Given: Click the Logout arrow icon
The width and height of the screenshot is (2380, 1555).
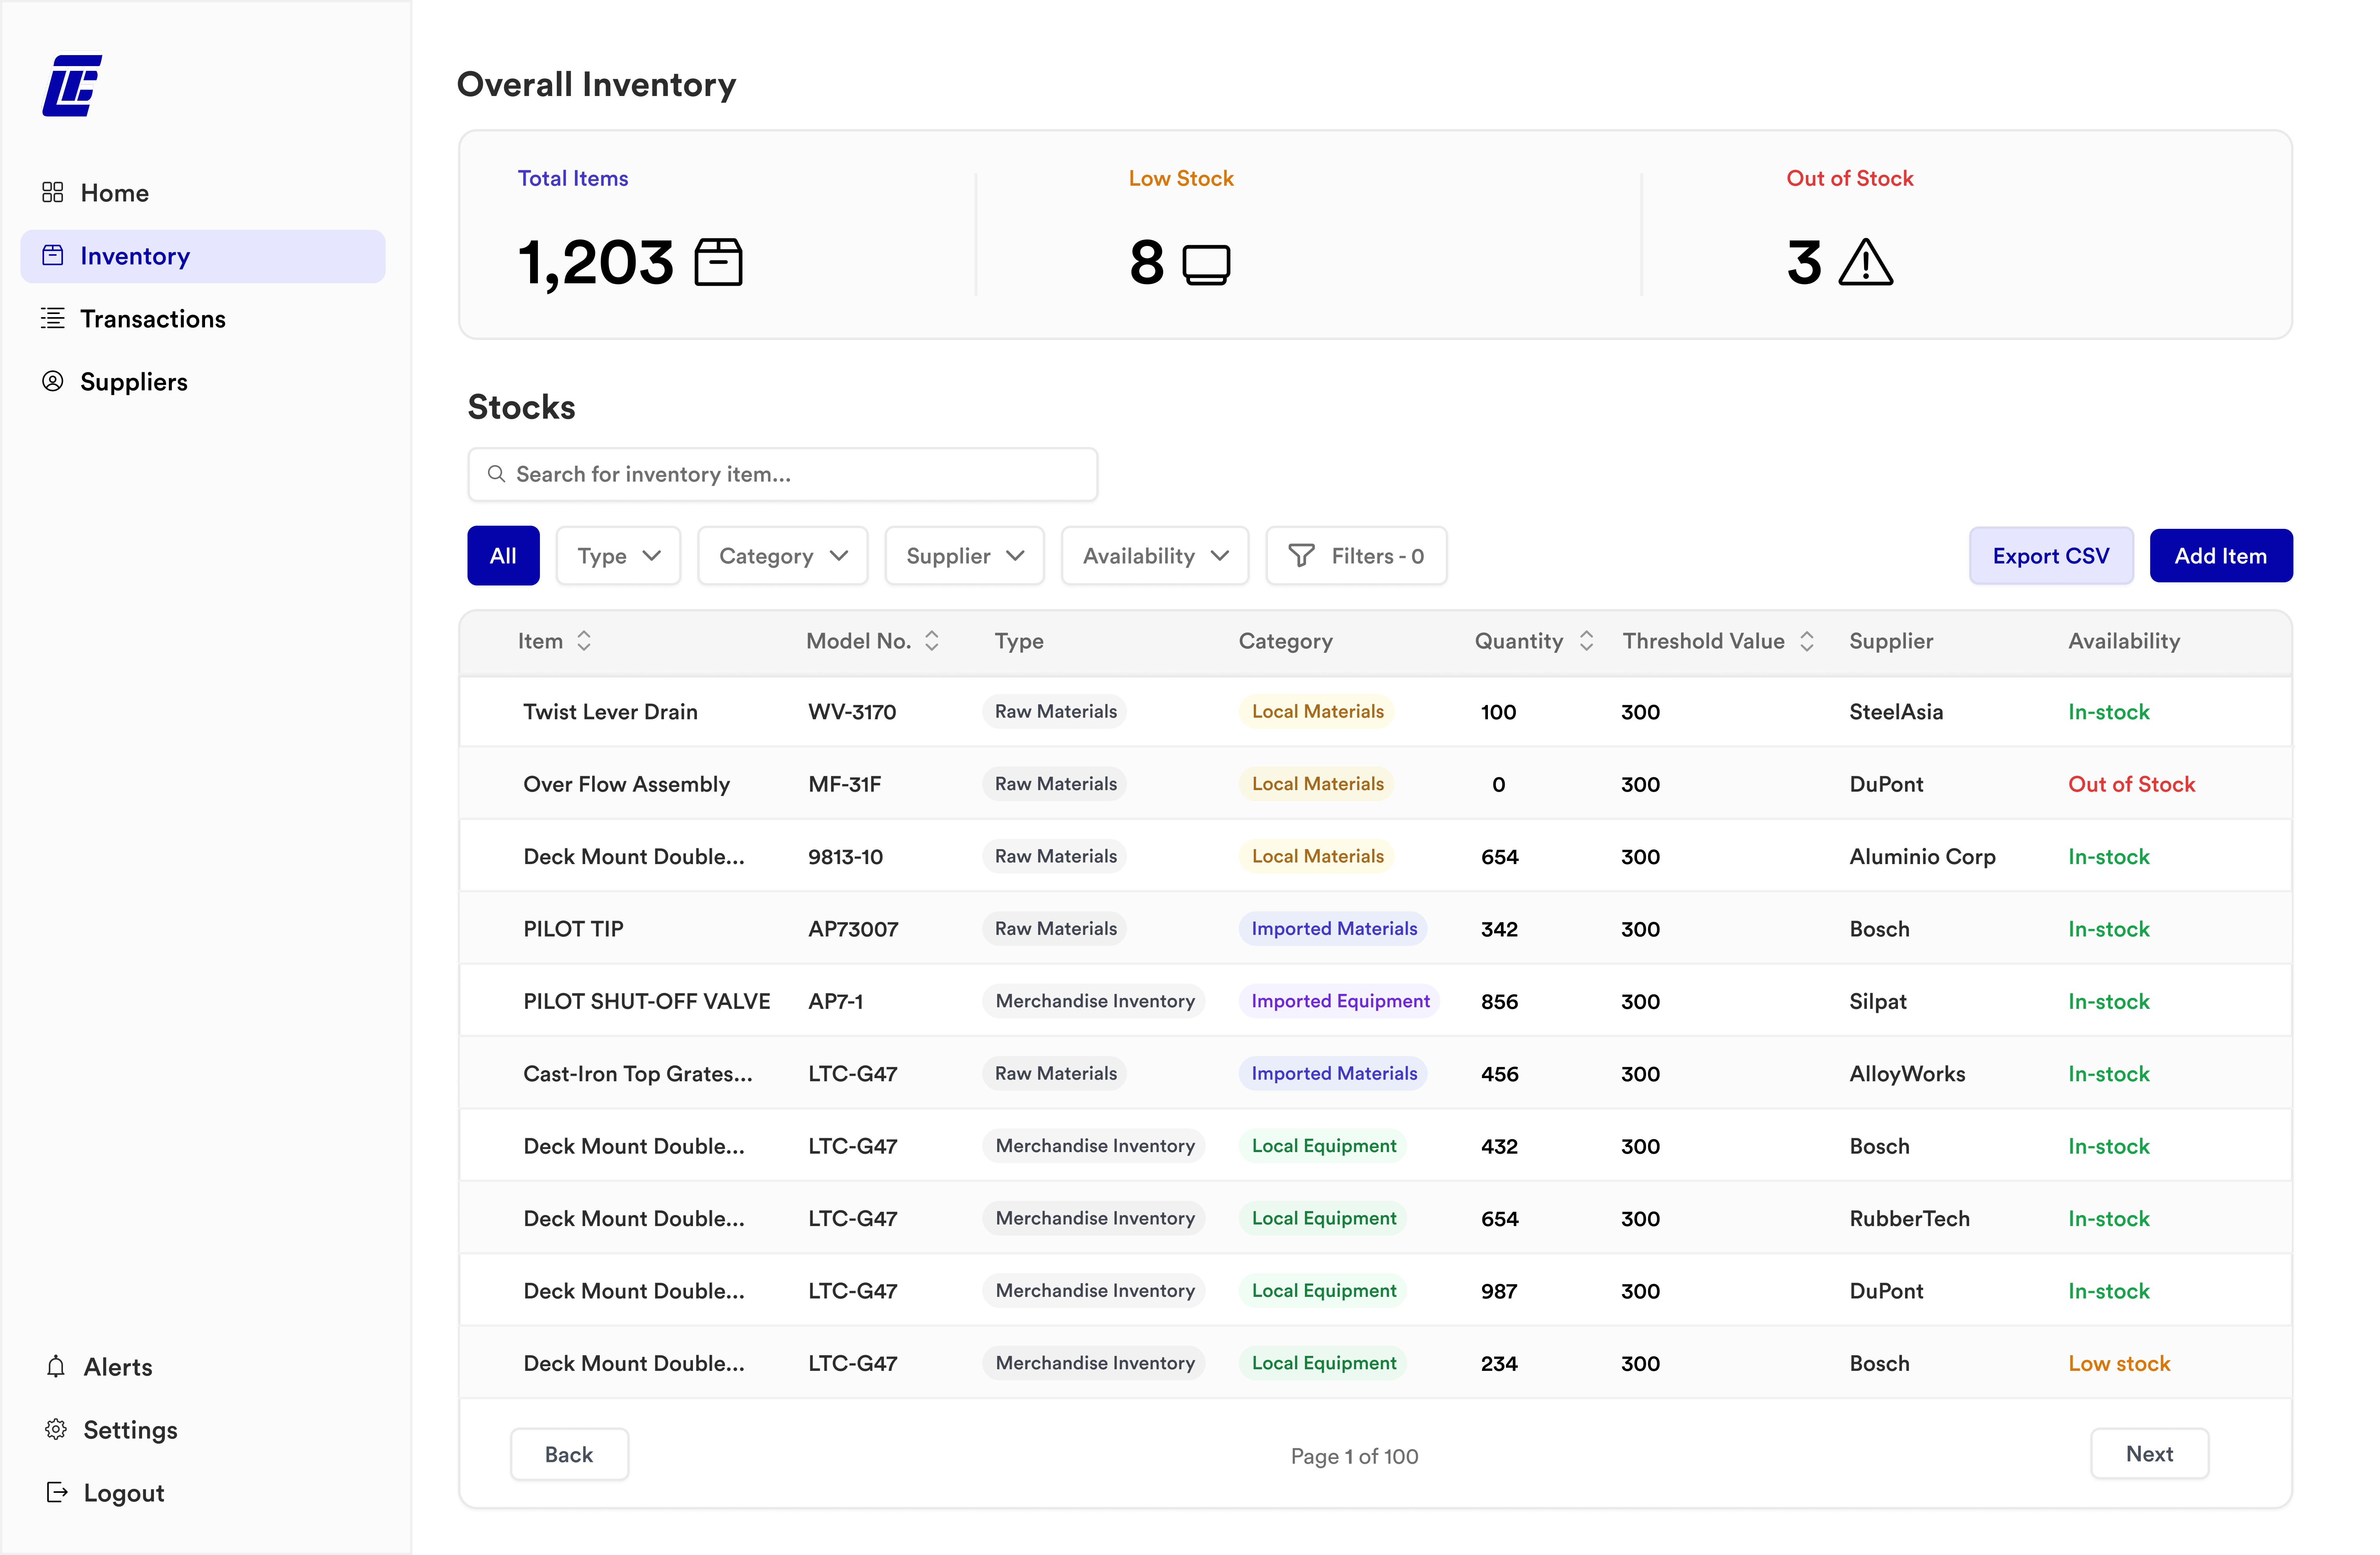Looking at the screenshot, I should click(57, 1492).
